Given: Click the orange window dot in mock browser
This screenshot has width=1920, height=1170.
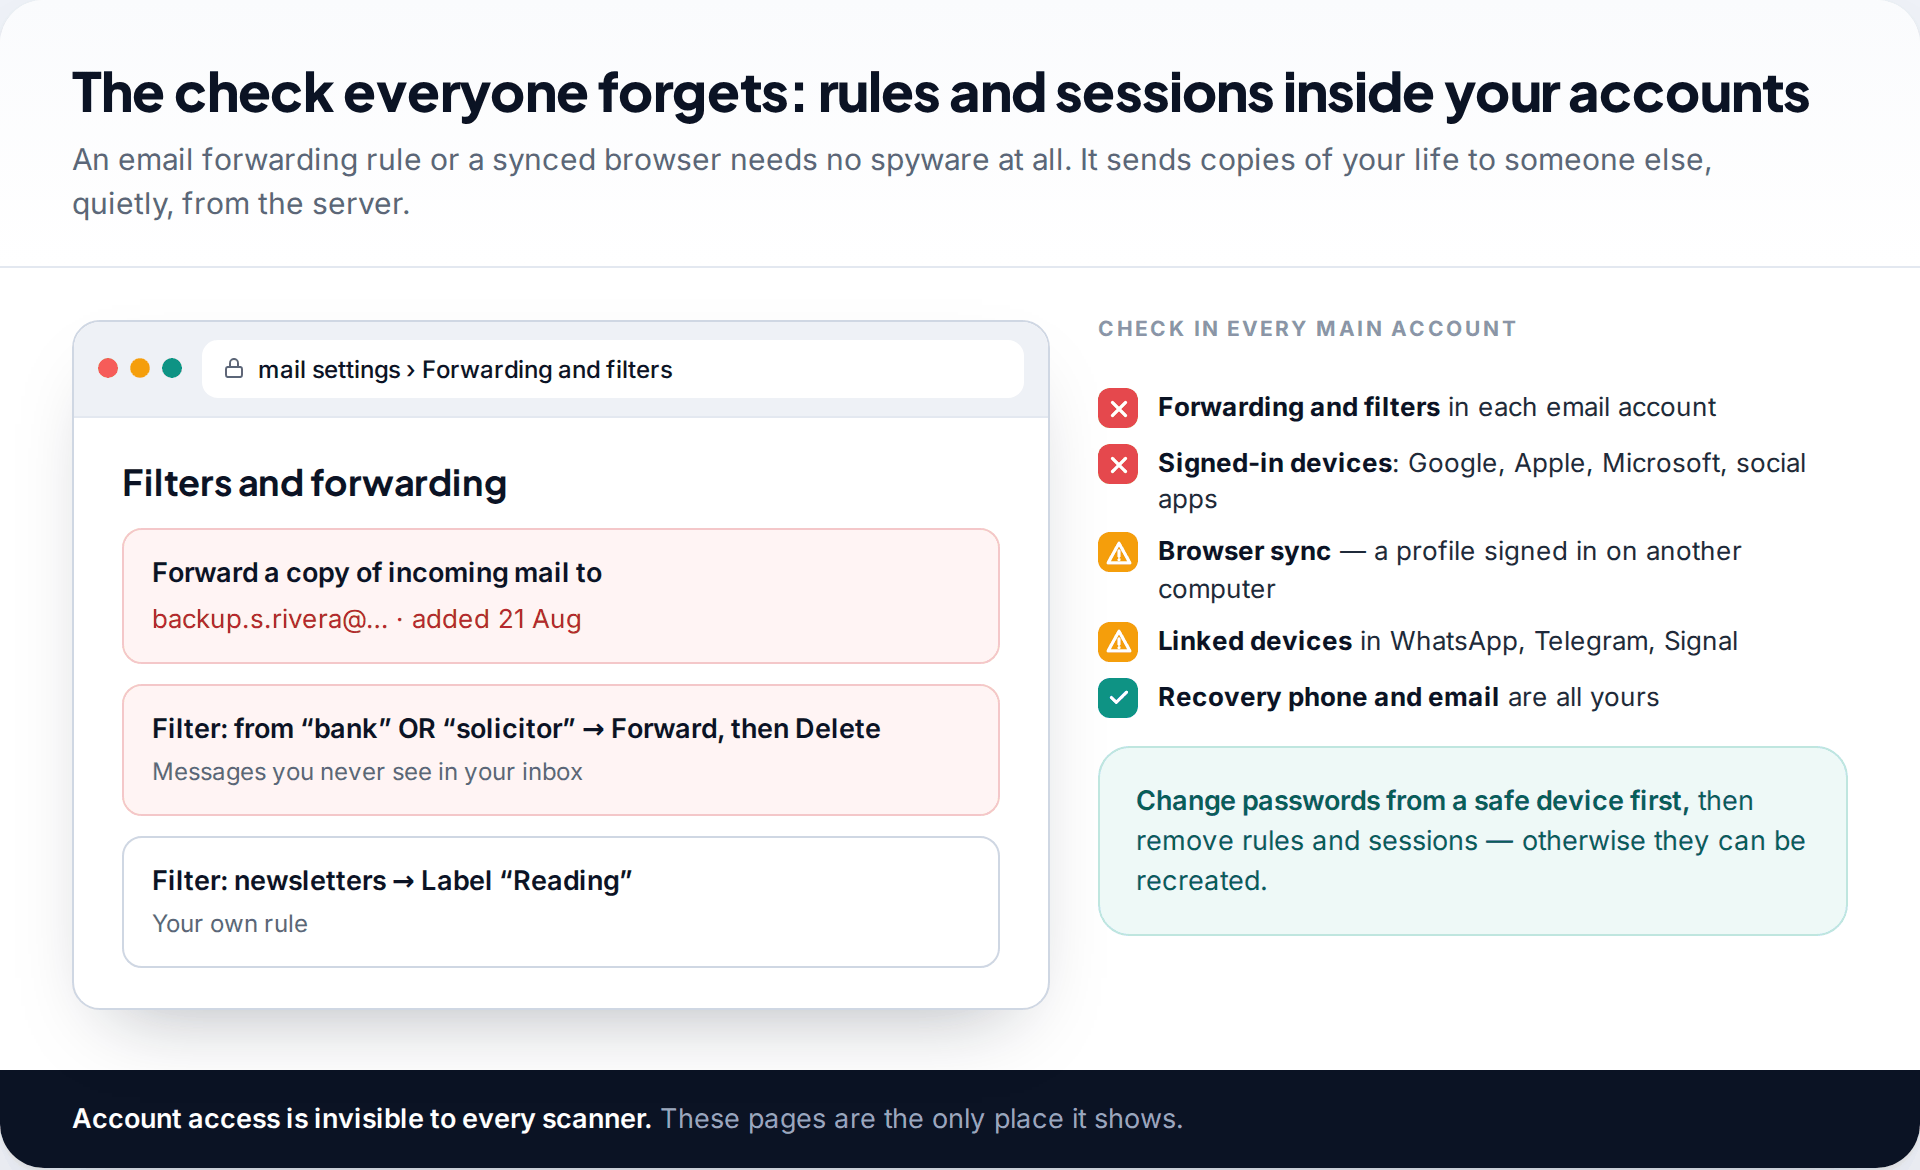Looking at the screenshot, I should click(x=140, y=369).
